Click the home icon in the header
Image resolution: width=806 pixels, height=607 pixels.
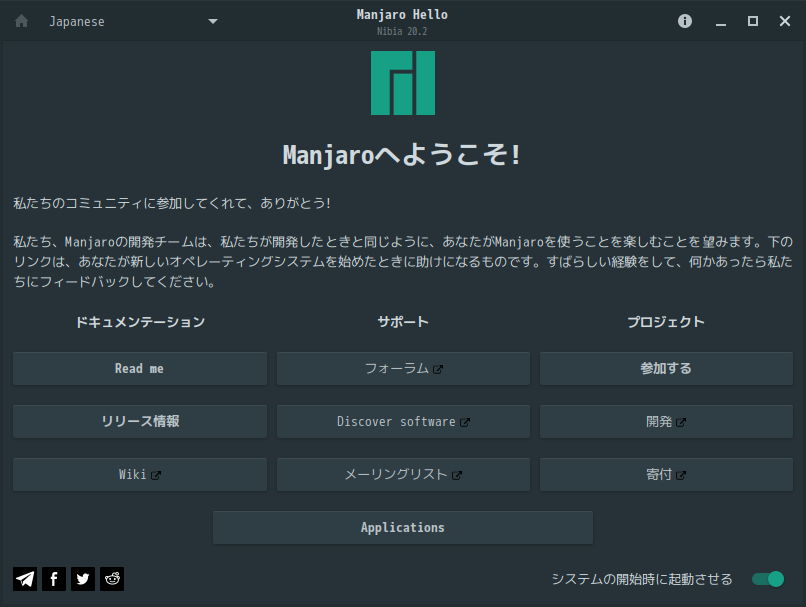[x=22, y=21]
